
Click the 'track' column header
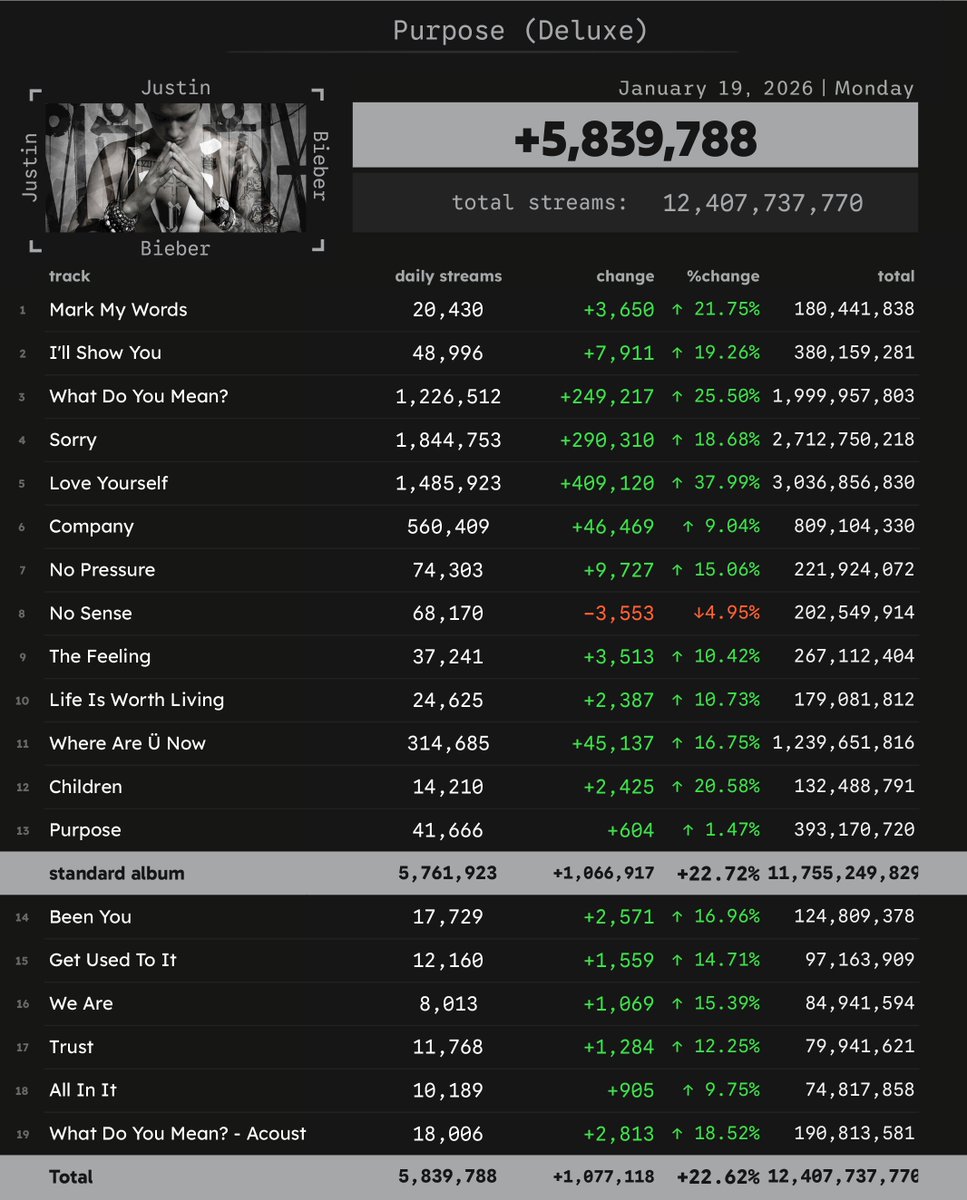[x=70, y=276]
